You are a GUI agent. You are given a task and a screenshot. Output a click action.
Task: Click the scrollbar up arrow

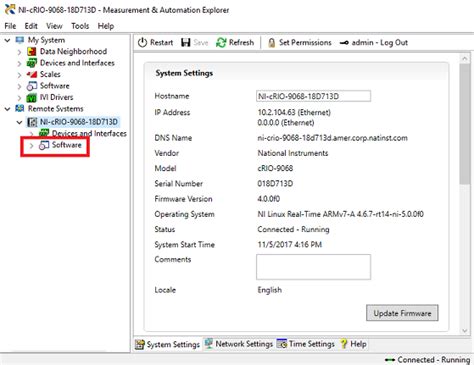465,59
